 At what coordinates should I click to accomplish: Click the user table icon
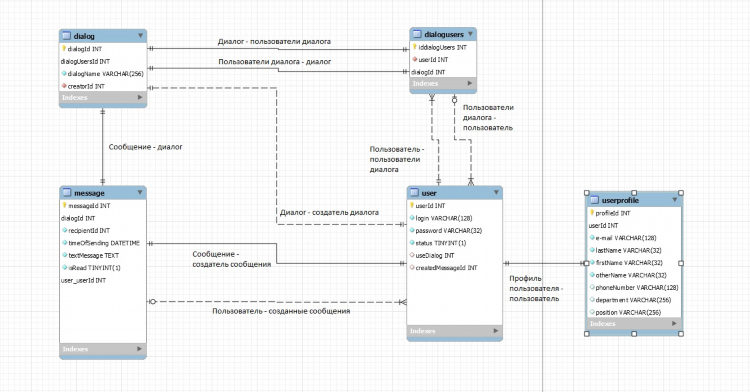(x=415, y=193)
